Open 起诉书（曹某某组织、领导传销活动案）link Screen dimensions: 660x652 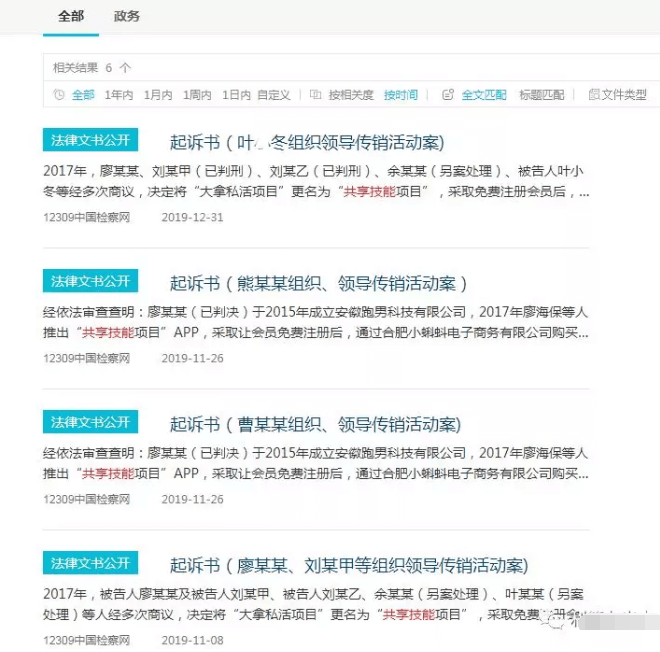tap(315, 424)
